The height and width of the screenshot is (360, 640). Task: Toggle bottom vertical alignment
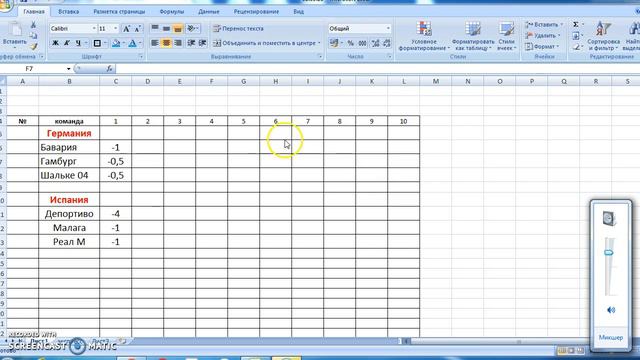click(178, 28)
